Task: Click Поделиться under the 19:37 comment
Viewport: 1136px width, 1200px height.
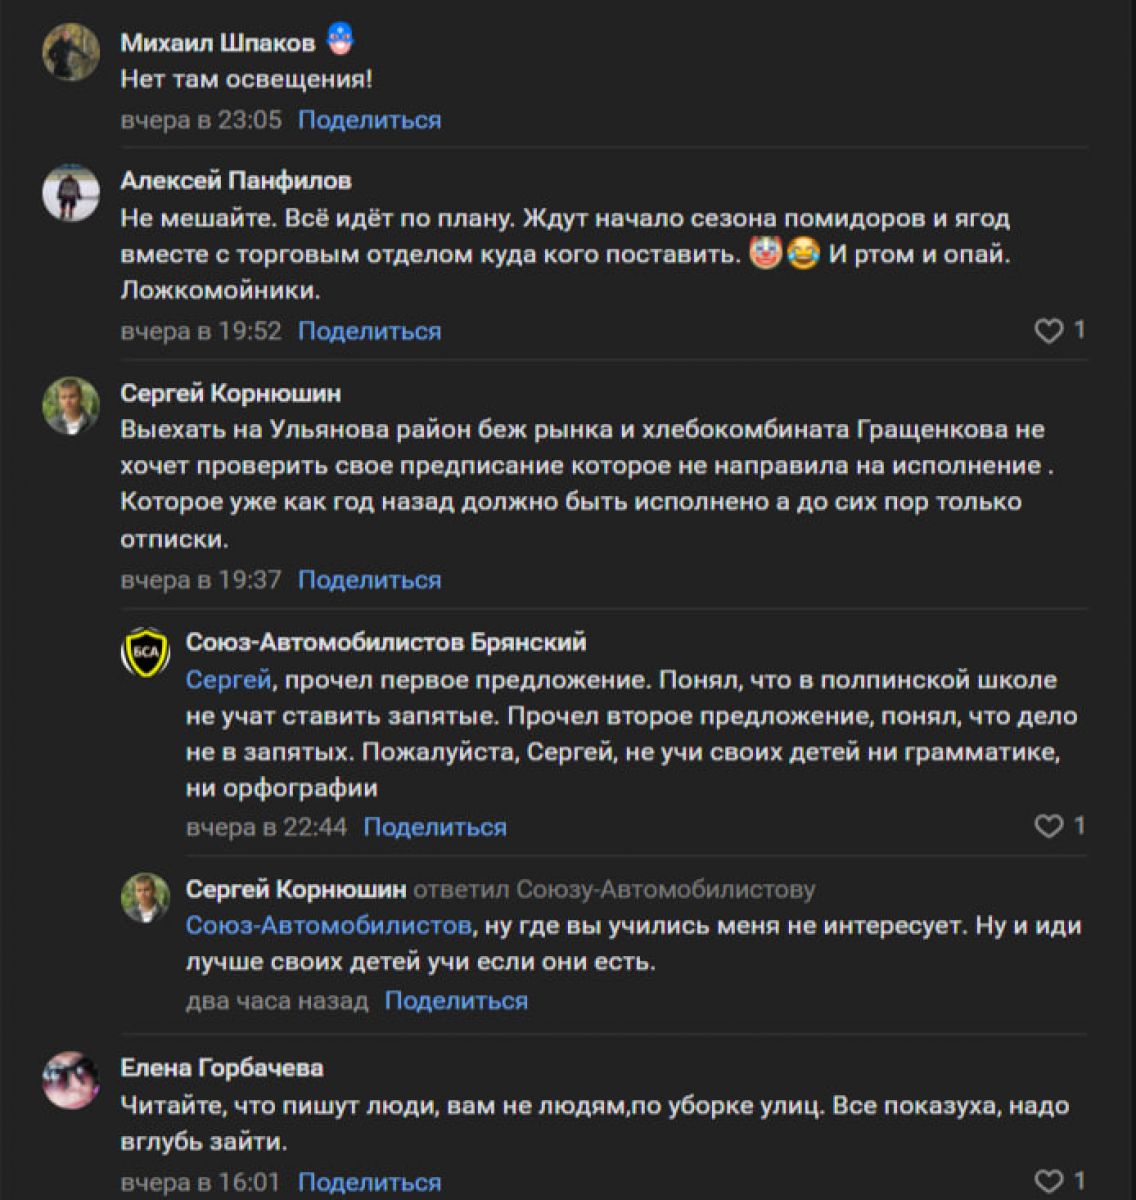Action: [369, 580]
